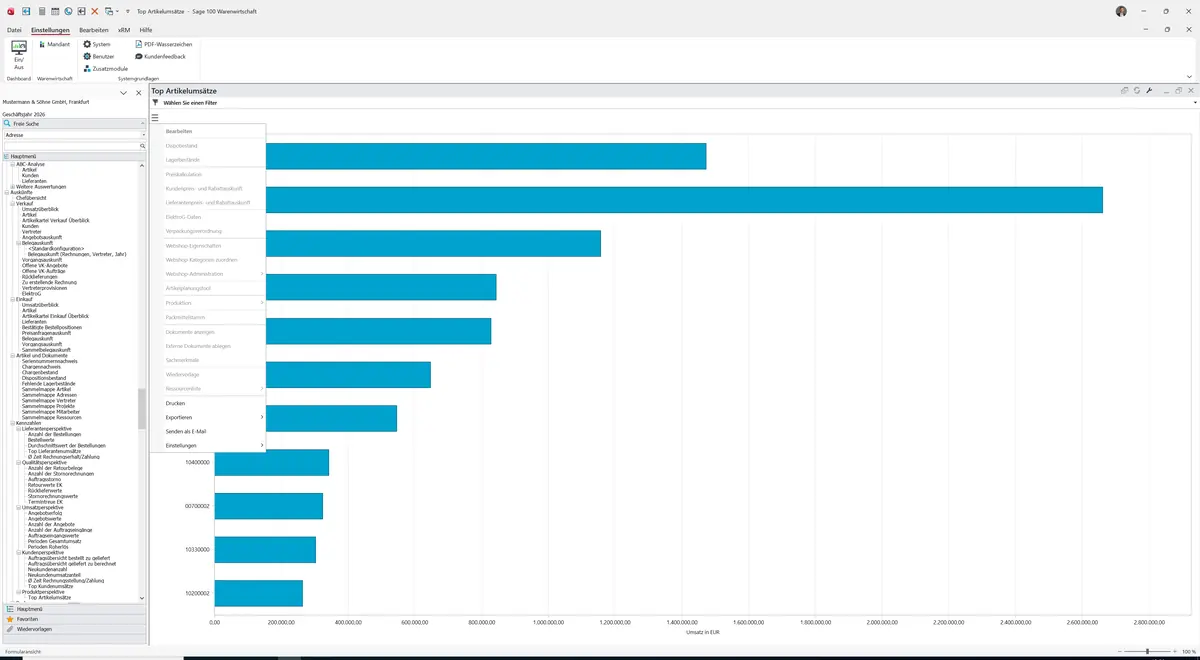
Task: Collapse the Kennzahlen tree node
Action: tap(13, 422)
